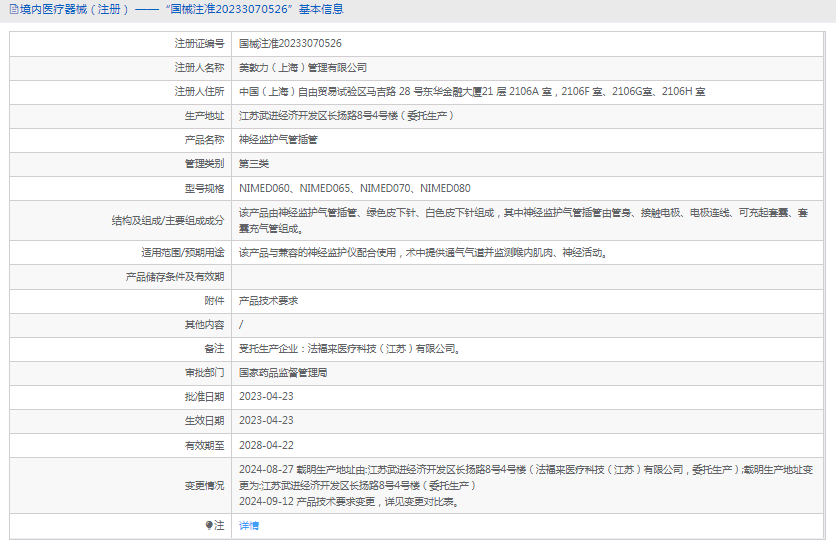Click approval department 国家药品监督管理局
The width and height of the screenshot is (836, 547).
click(283, 373)
